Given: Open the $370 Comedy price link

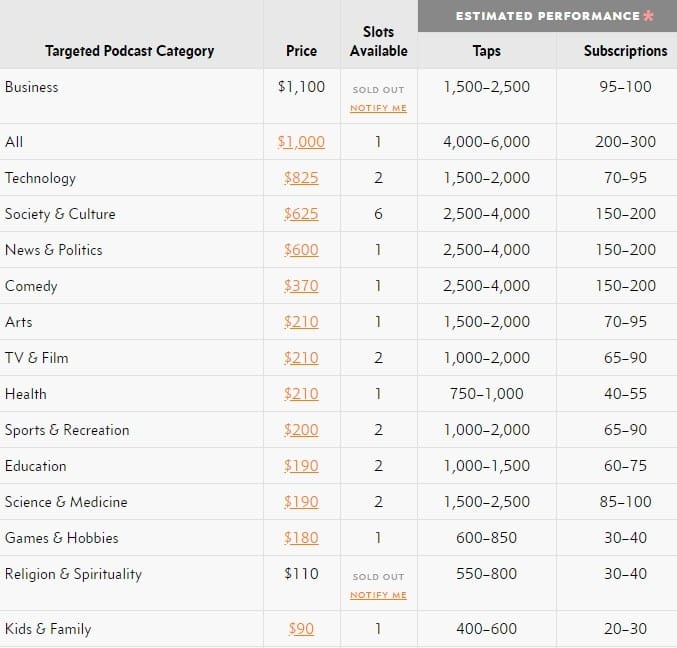Looking at the screenshot, I should coord(301,286).
